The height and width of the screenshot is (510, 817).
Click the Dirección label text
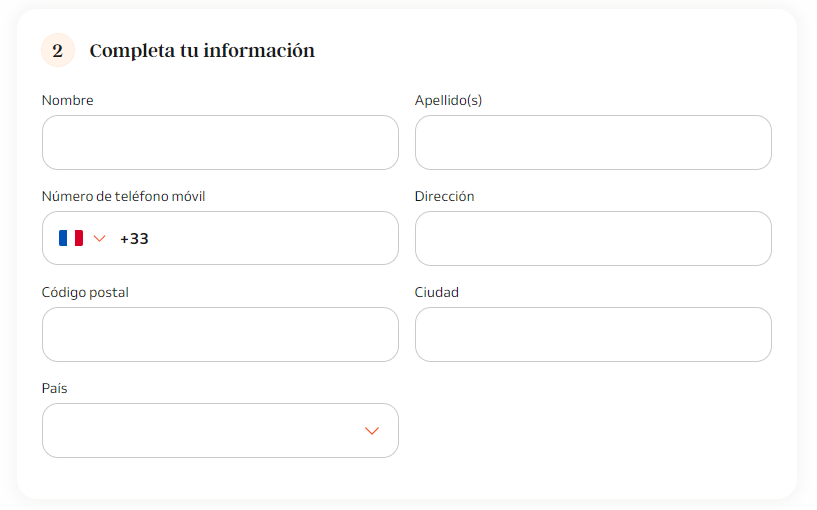pyautogui.click(x=444, y=196)
